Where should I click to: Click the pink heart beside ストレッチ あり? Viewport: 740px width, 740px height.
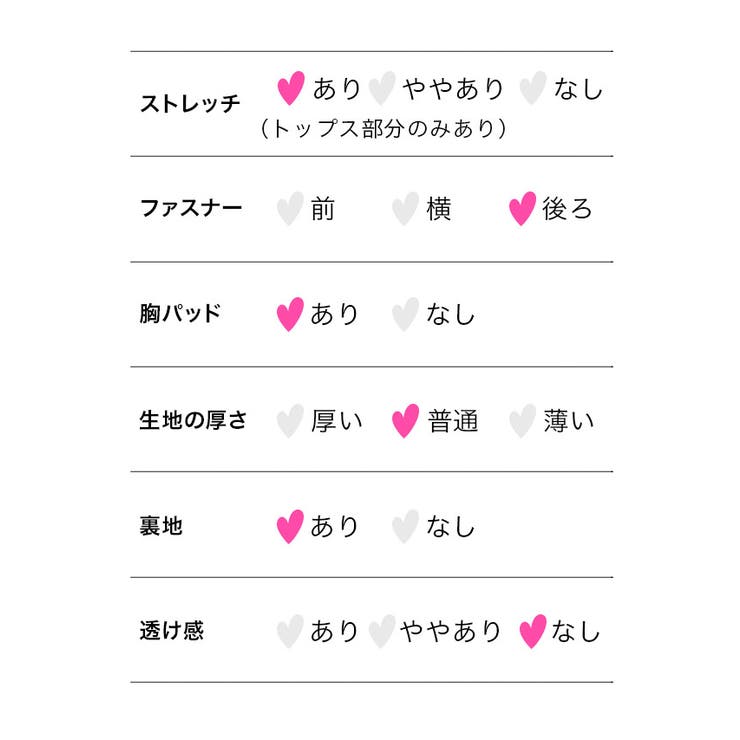(x=291, y=88)
